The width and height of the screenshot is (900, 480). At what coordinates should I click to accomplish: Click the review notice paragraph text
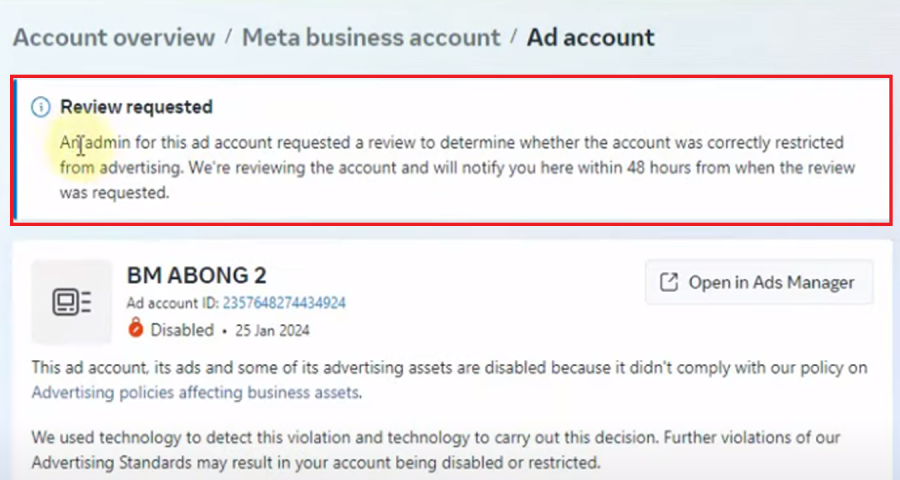click(x=457, y=168)
